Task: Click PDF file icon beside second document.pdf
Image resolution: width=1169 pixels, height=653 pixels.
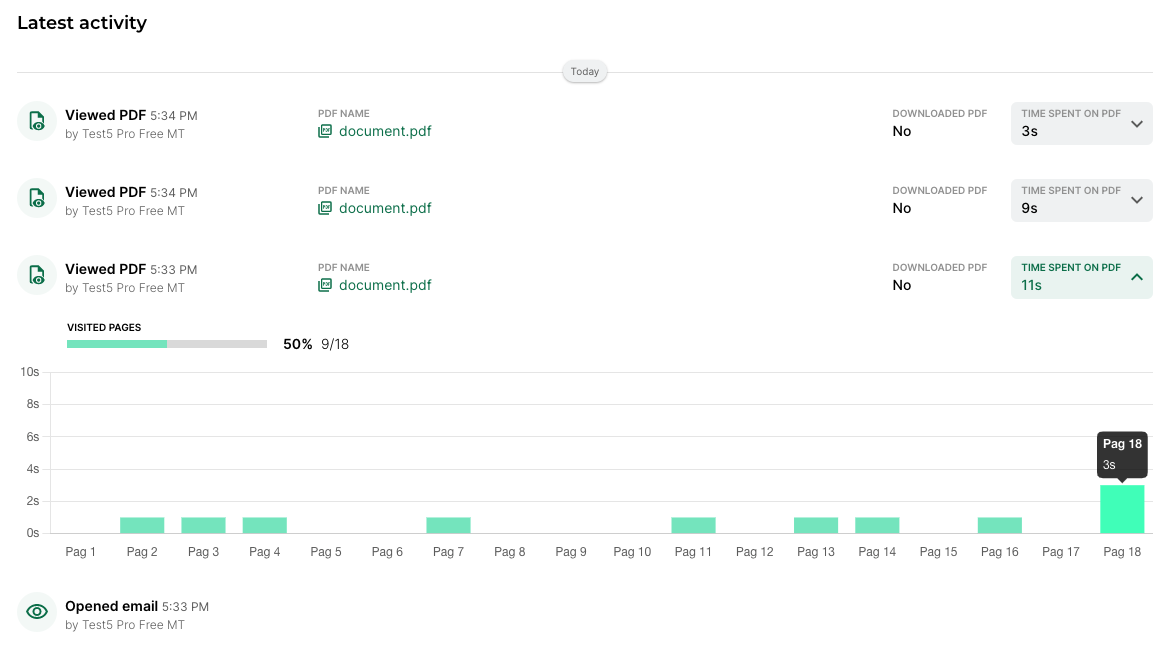Action: (x=325, y=208)
